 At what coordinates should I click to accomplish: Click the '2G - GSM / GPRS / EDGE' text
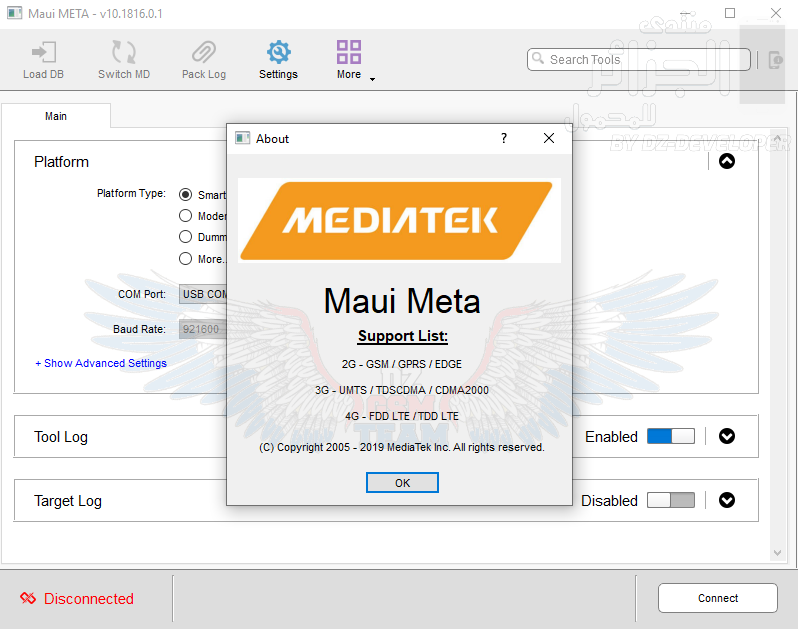[x=402, y=364]
